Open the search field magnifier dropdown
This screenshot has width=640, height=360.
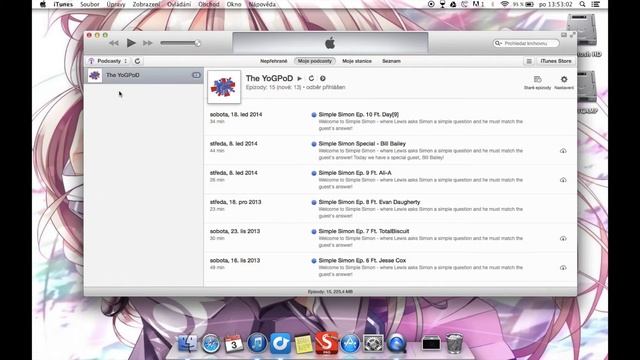point(498,43)
